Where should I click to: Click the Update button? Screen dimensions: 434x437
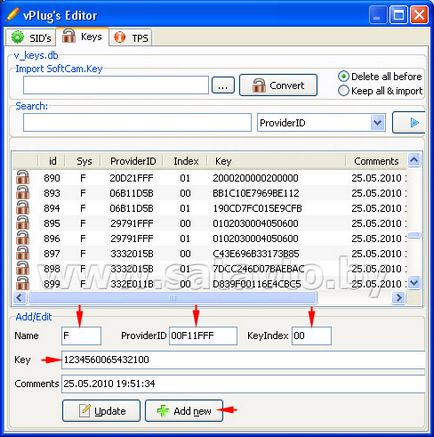tap(101, 411)
